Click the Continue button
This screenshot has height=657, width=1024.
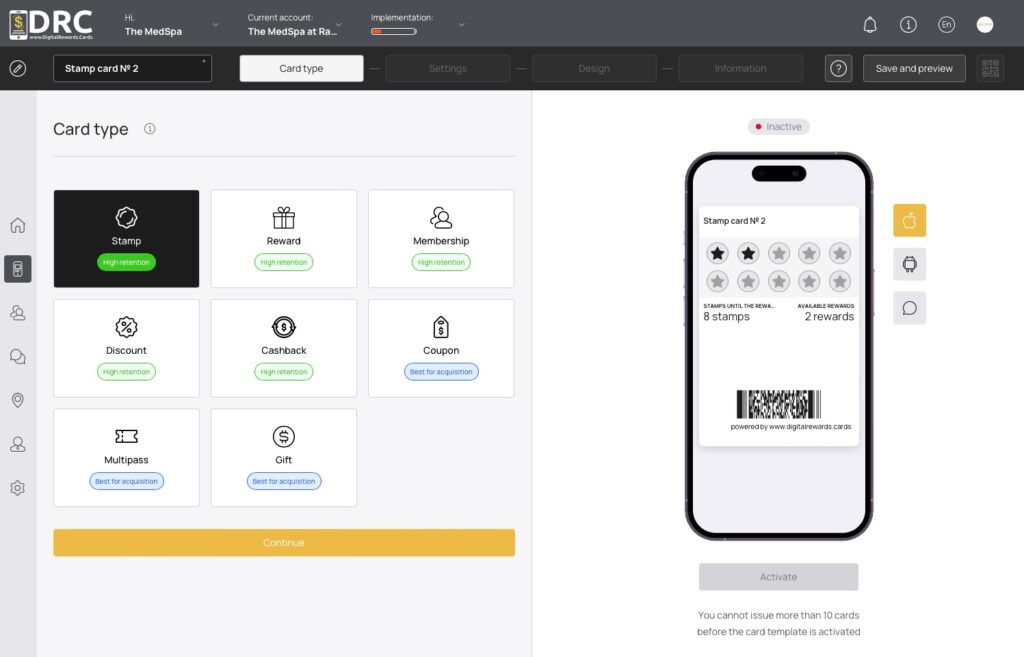pyautogui.click(x=284, y=543)
